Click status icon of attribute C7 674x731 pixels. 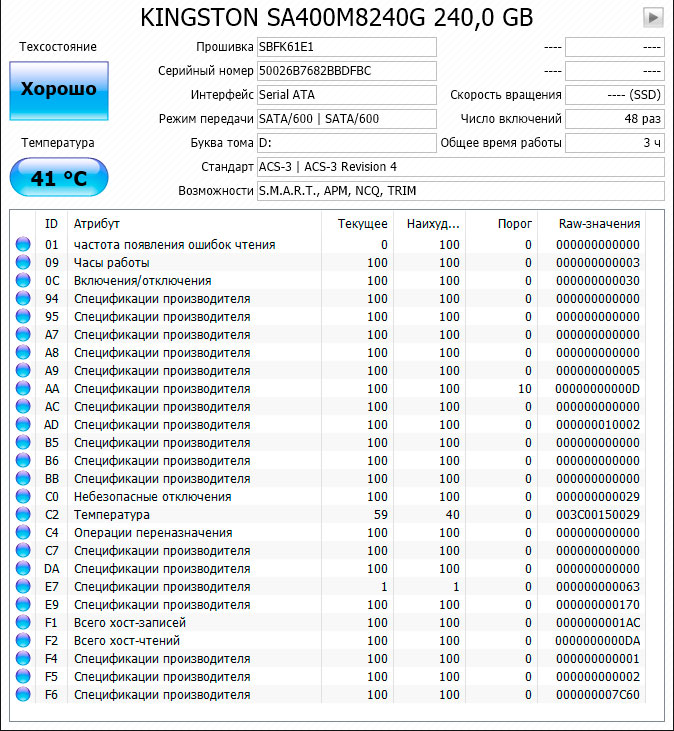tap(23, 550)
